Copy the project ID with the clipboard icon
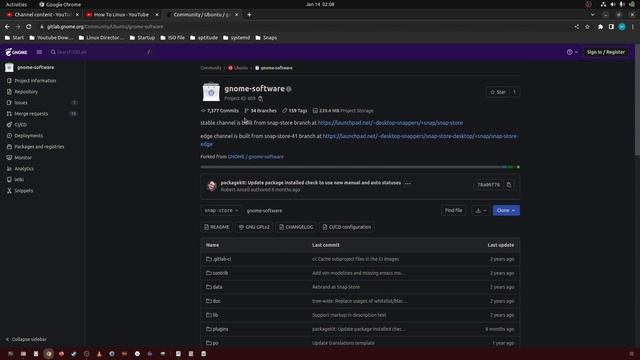 click(260, 99)
